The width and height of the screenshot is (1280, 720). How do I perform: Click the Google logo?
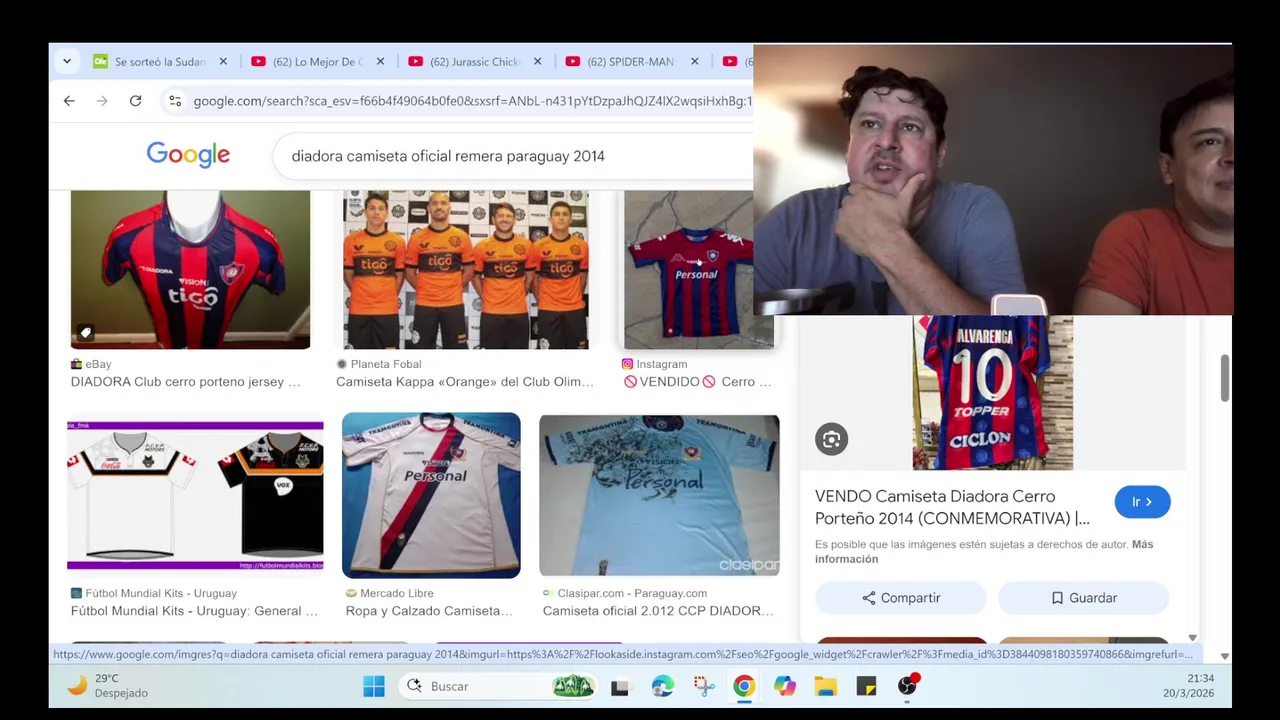pyautogui.click(x=188, y=155)
